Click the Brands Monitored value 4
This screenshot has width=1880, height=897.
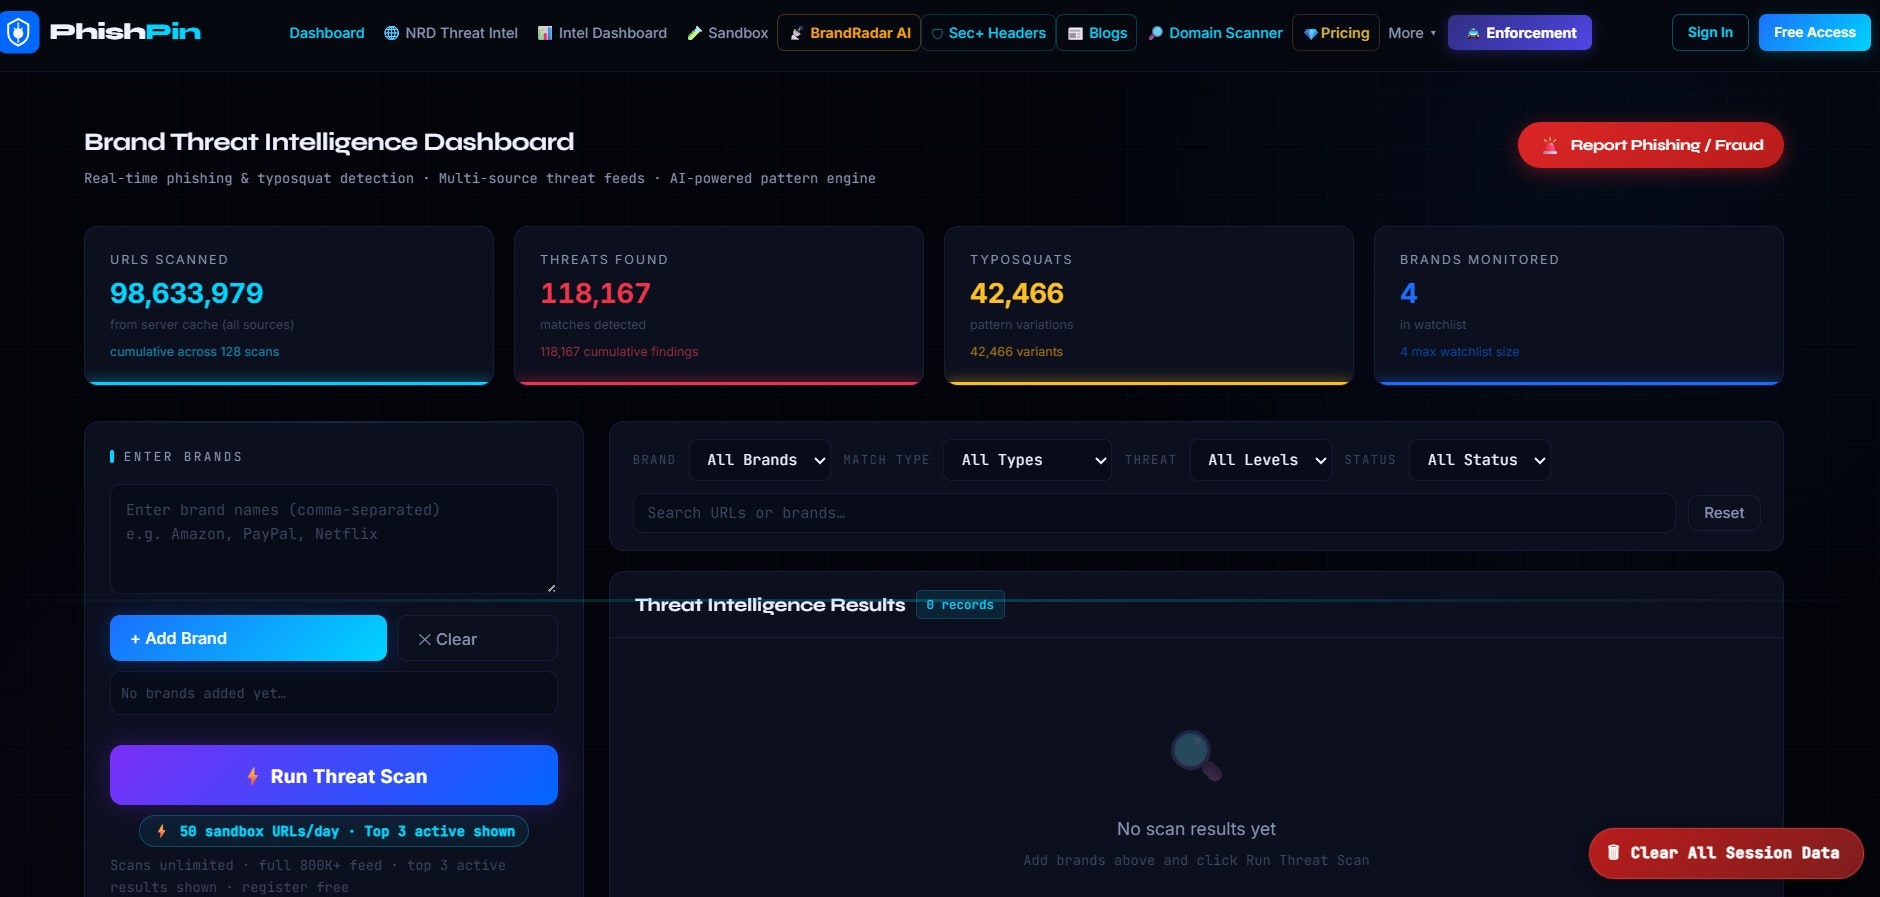click(x=1409, y=293)
